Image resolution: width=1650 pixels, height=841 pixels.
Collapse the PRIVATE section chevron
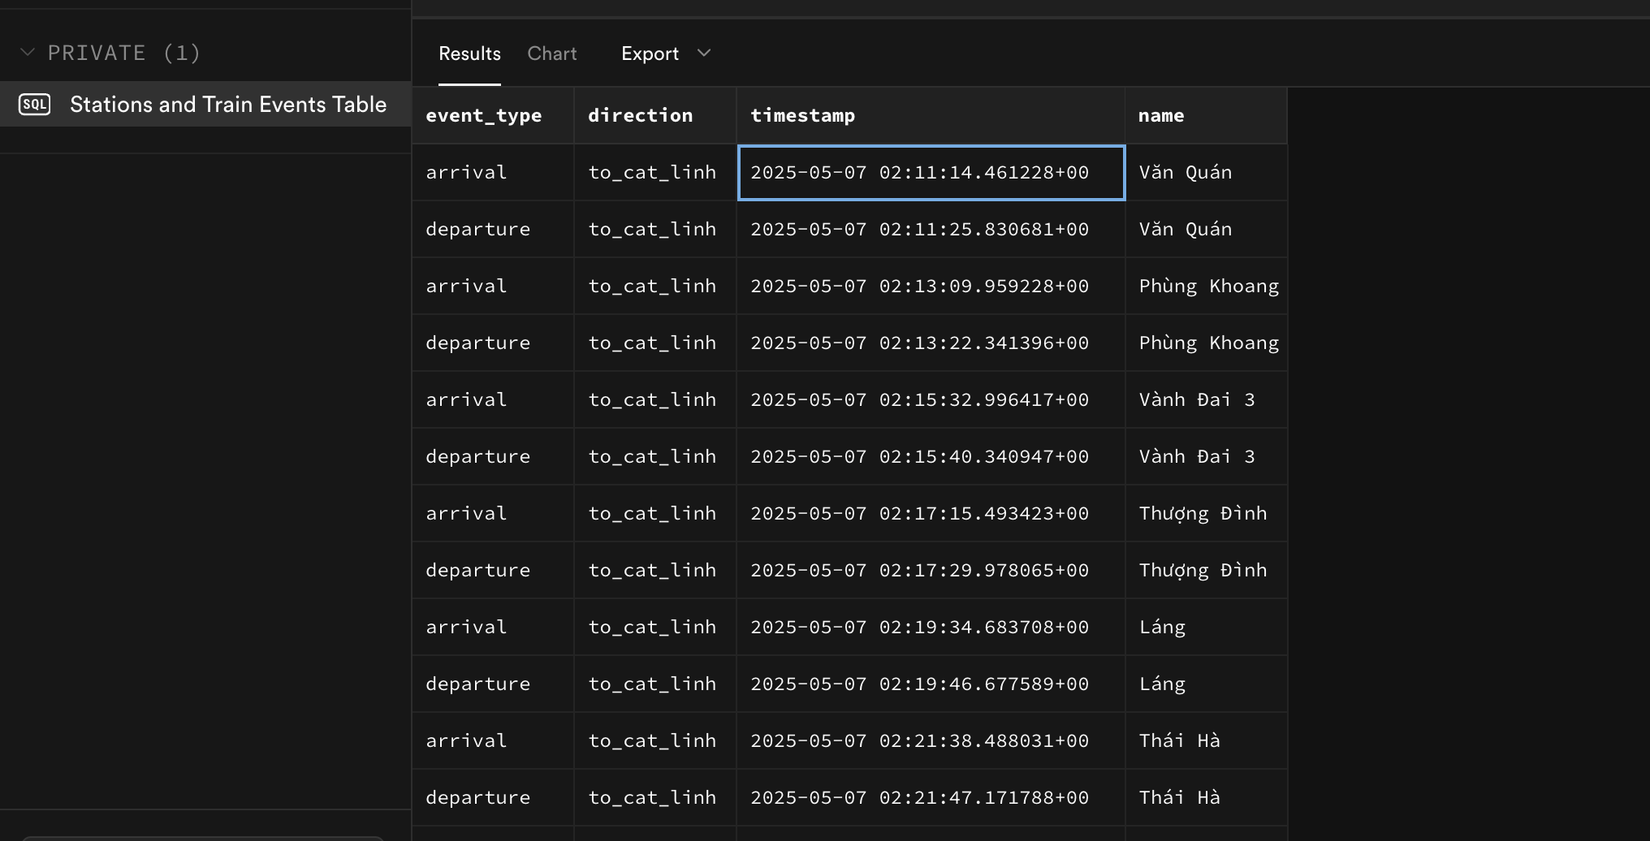(x=28, y=53)
